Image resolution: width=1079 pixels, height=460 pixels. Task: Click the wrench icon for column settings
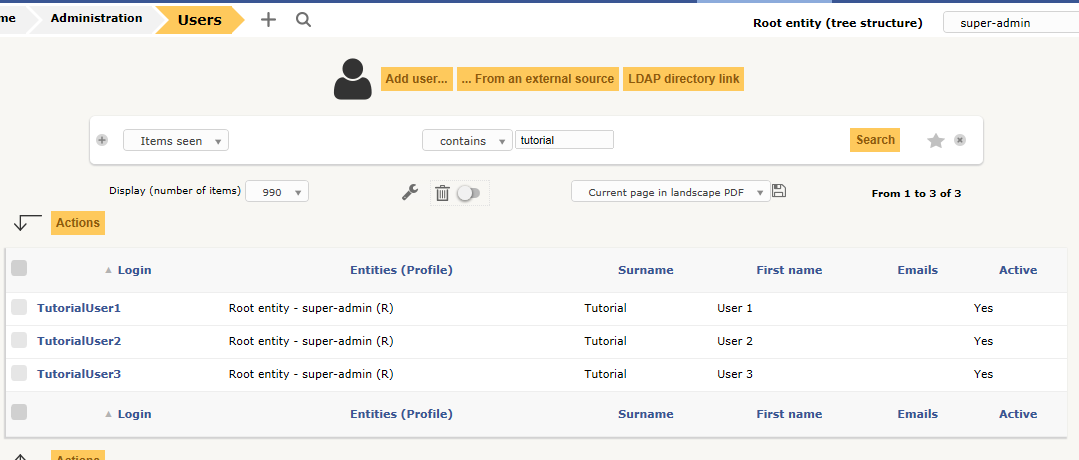click(x=409, y=193)
